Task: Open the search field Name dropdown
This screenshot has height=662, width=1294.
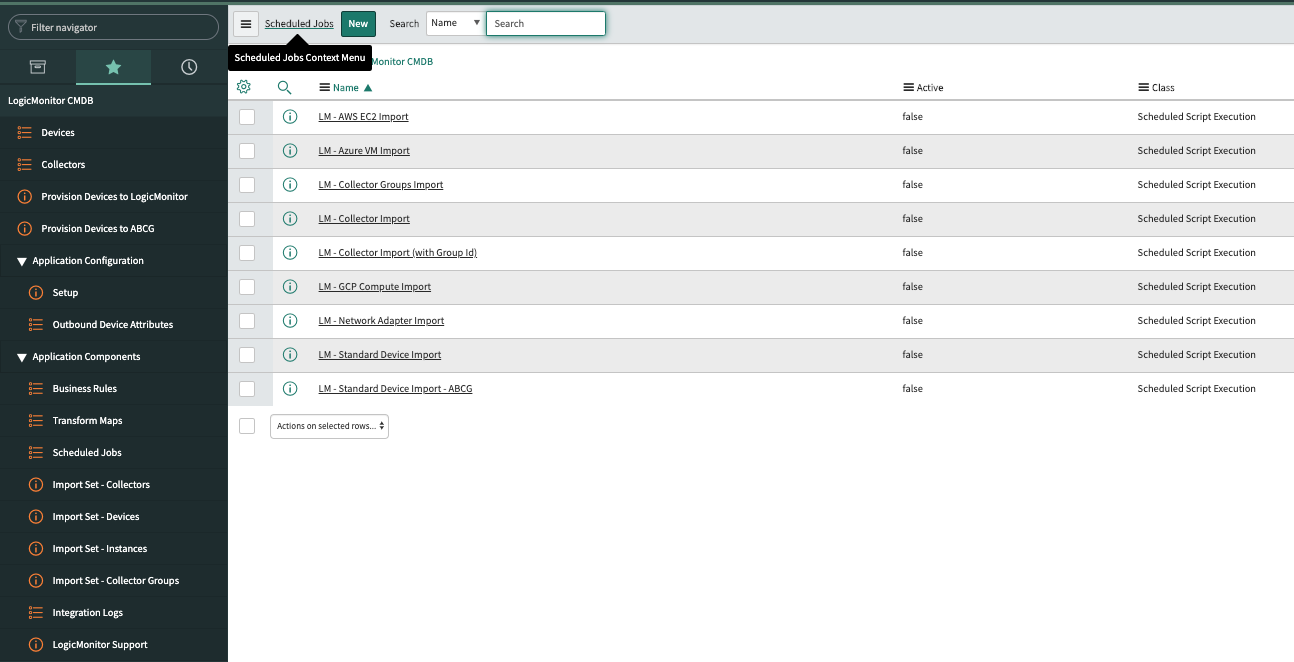Action: (455, 23)
